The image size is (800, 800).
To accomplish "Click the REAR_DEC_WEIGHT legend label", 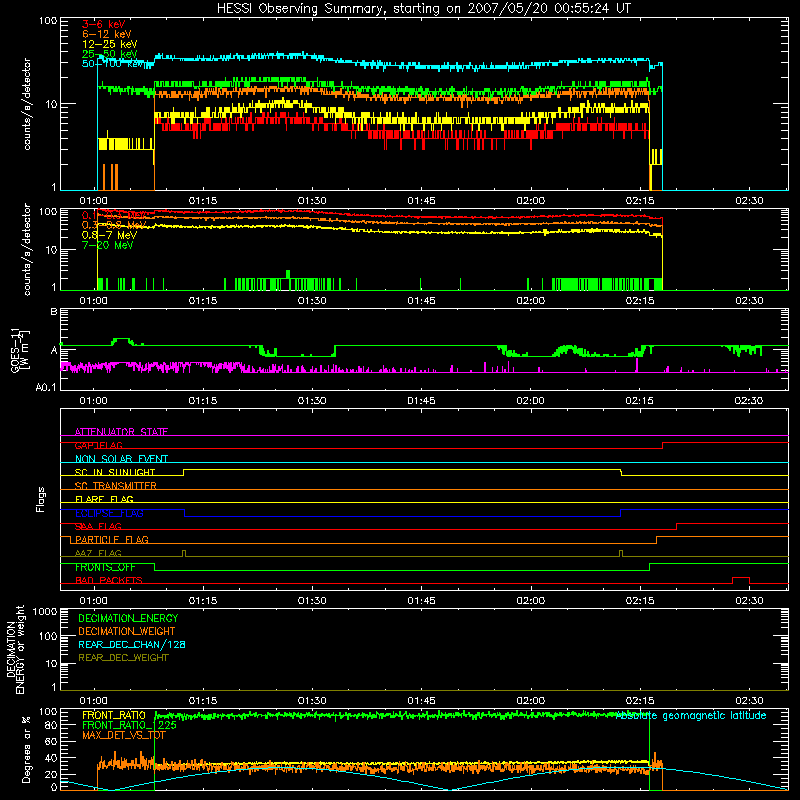I will pos(123,658).
